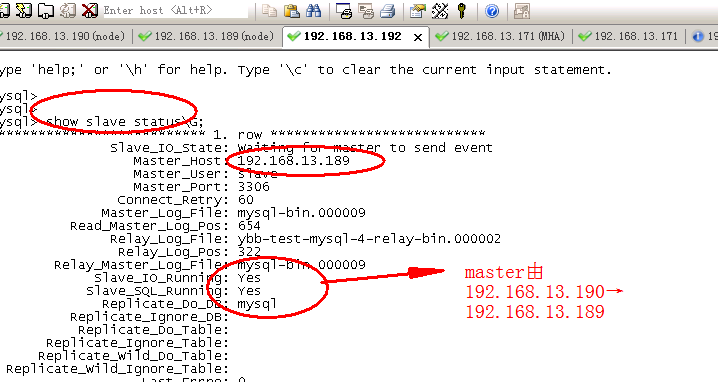The image size is (718, 382).
Task: Switch to the 192.168.13.171 (MHA) tab
Action: (x=500, y=36)
